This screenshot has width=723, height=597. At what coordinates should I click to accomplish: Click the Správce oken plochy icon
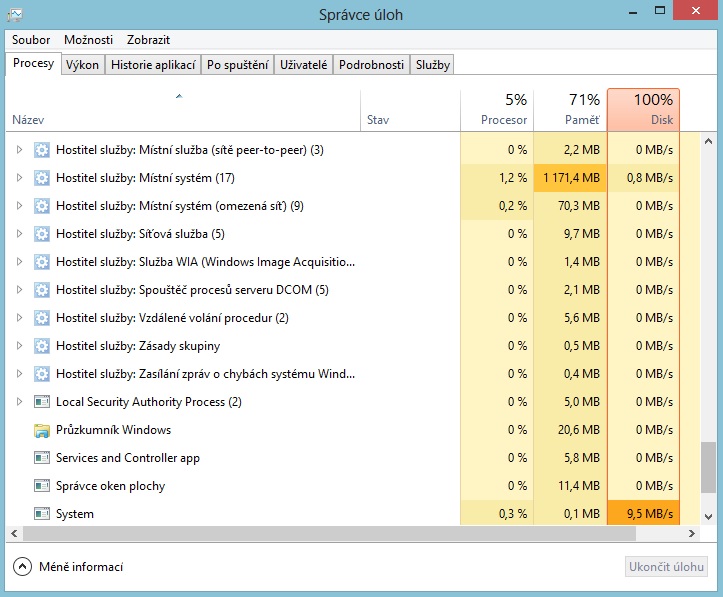click(42, 486)
